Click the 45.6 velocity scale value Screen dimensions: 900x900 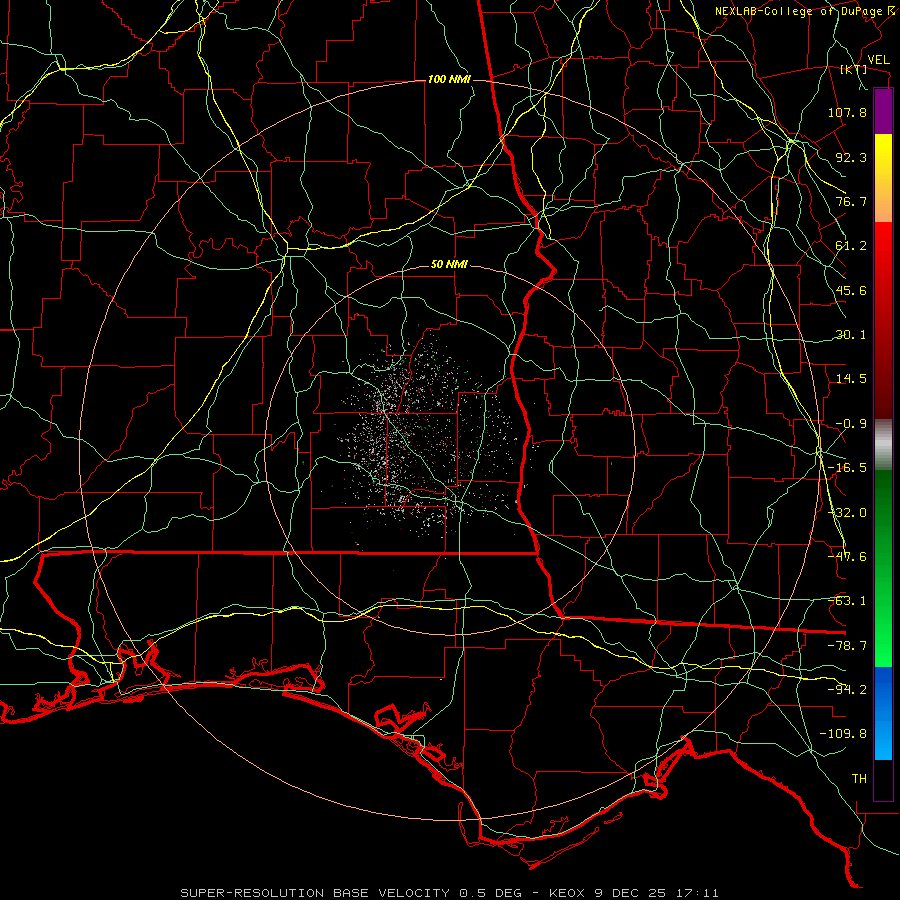pos(851,290)
